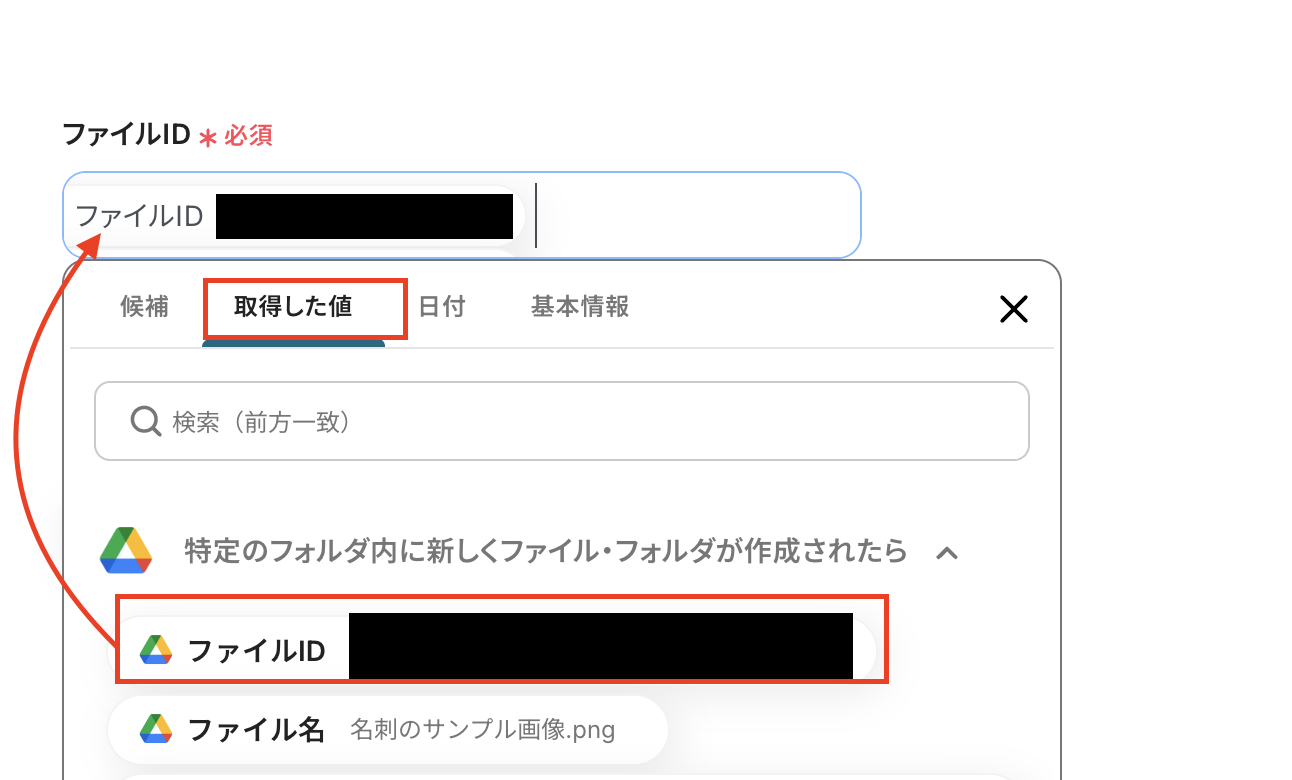Choose the ファイル名 名刺のサンプル画像.png value
1292x780 pixels.
(387, 729)
